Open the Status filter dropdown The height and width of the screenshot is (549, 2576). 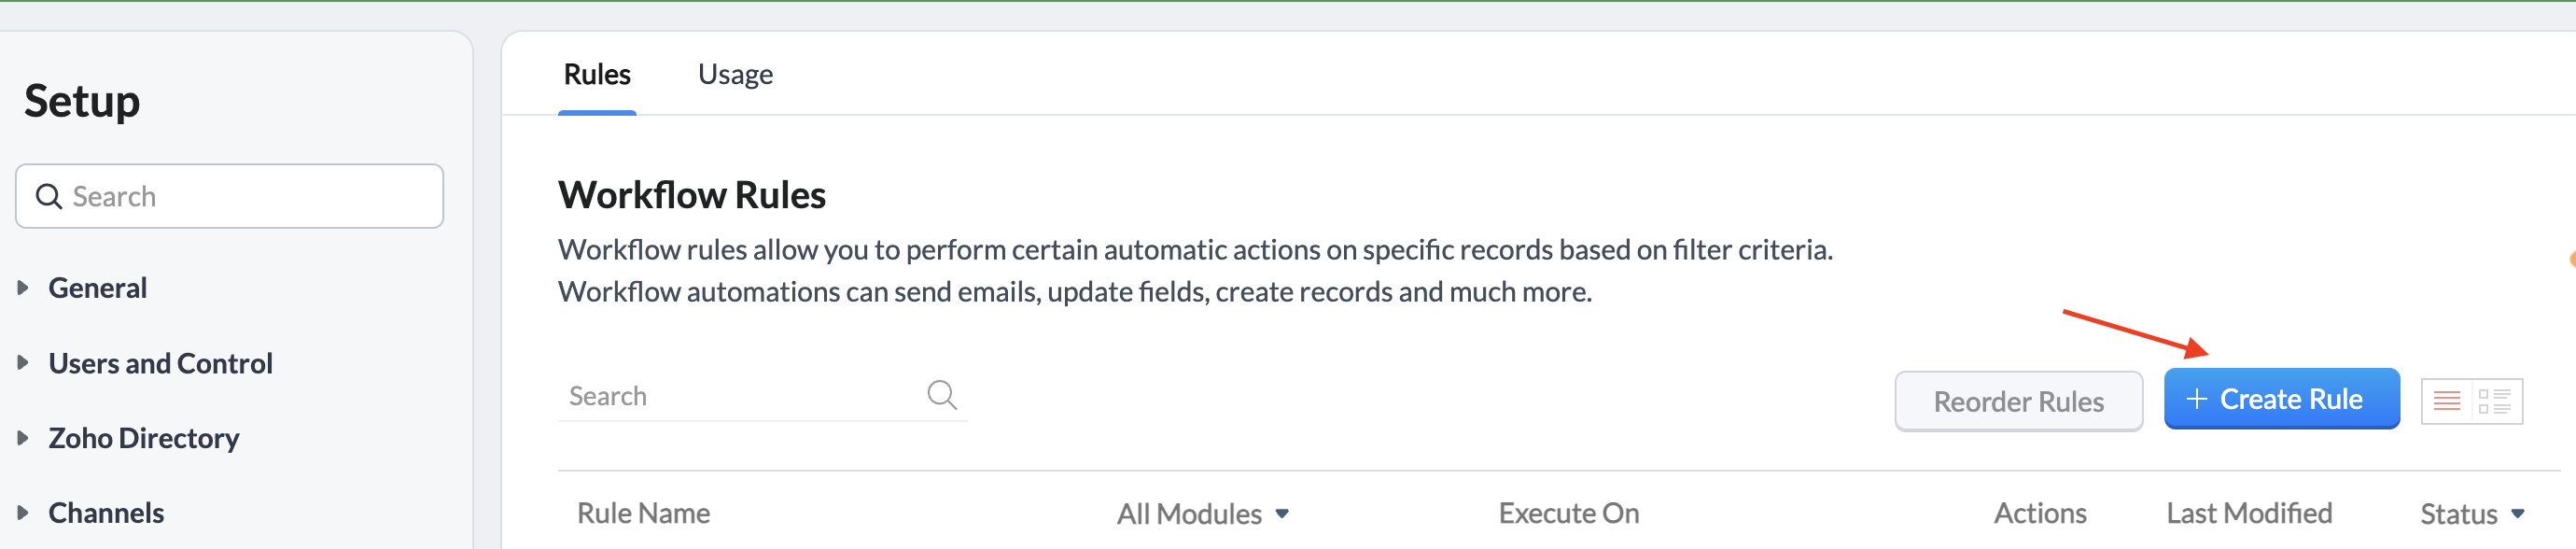pyautogui.click(x=2471, y=514)
